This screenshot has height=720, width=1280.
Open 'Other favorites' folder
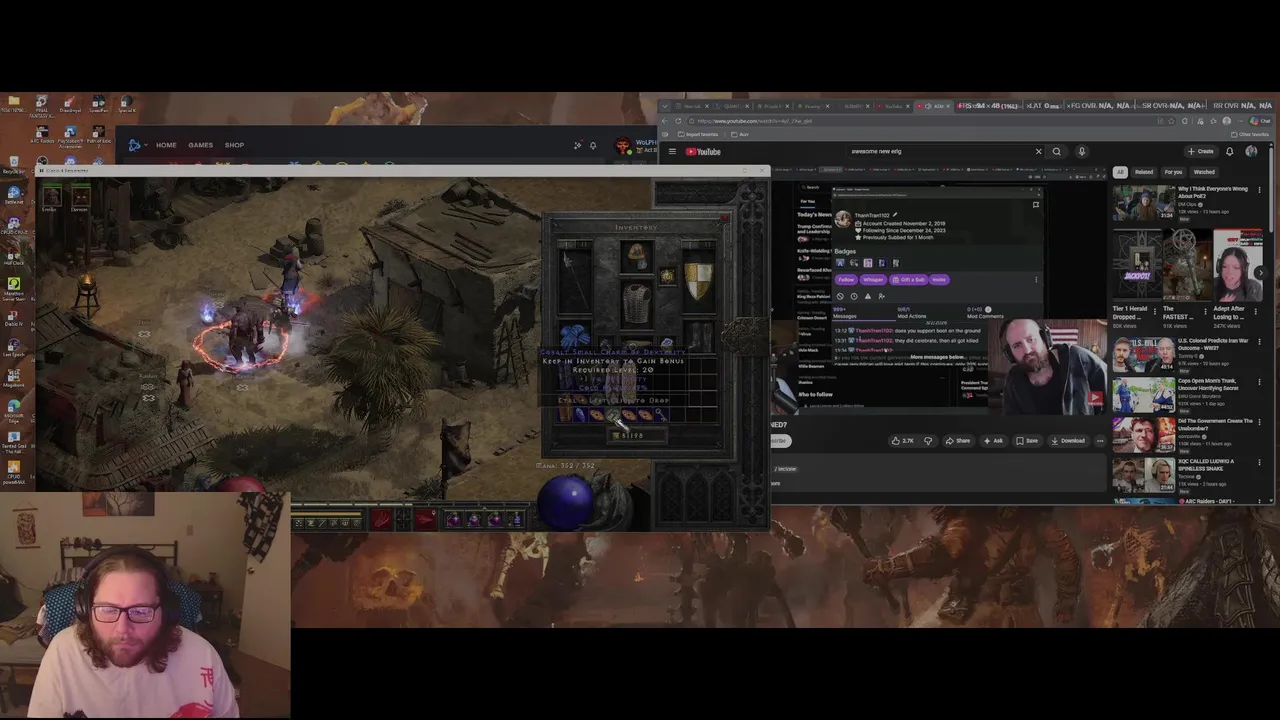(x=1251, y=134)
